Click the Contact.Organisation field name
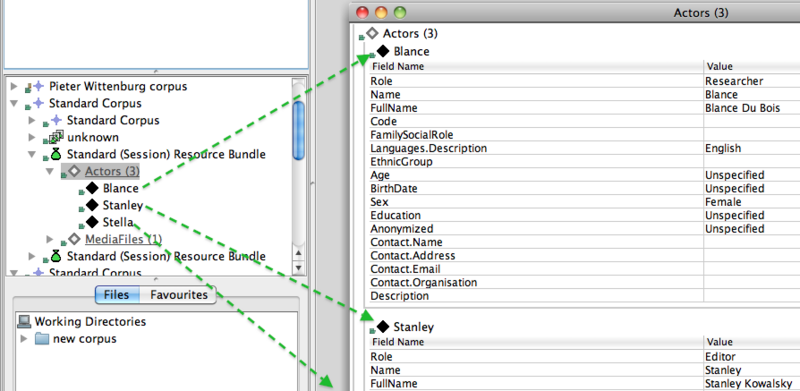This screenshot has width=800, height=391. [424, 282]
